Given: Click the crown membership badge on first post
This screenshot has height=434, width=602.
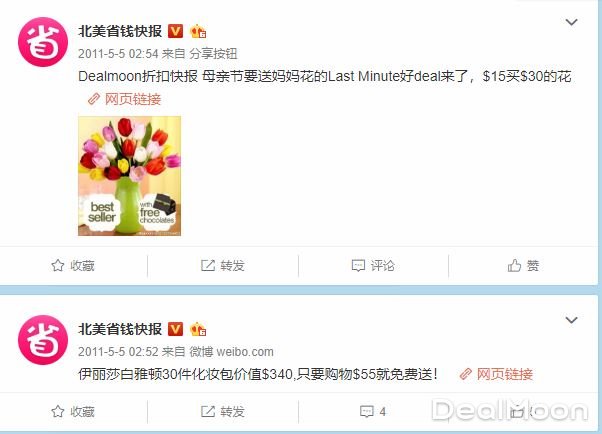Looking at the screenshot, I should tap(198, 31).
